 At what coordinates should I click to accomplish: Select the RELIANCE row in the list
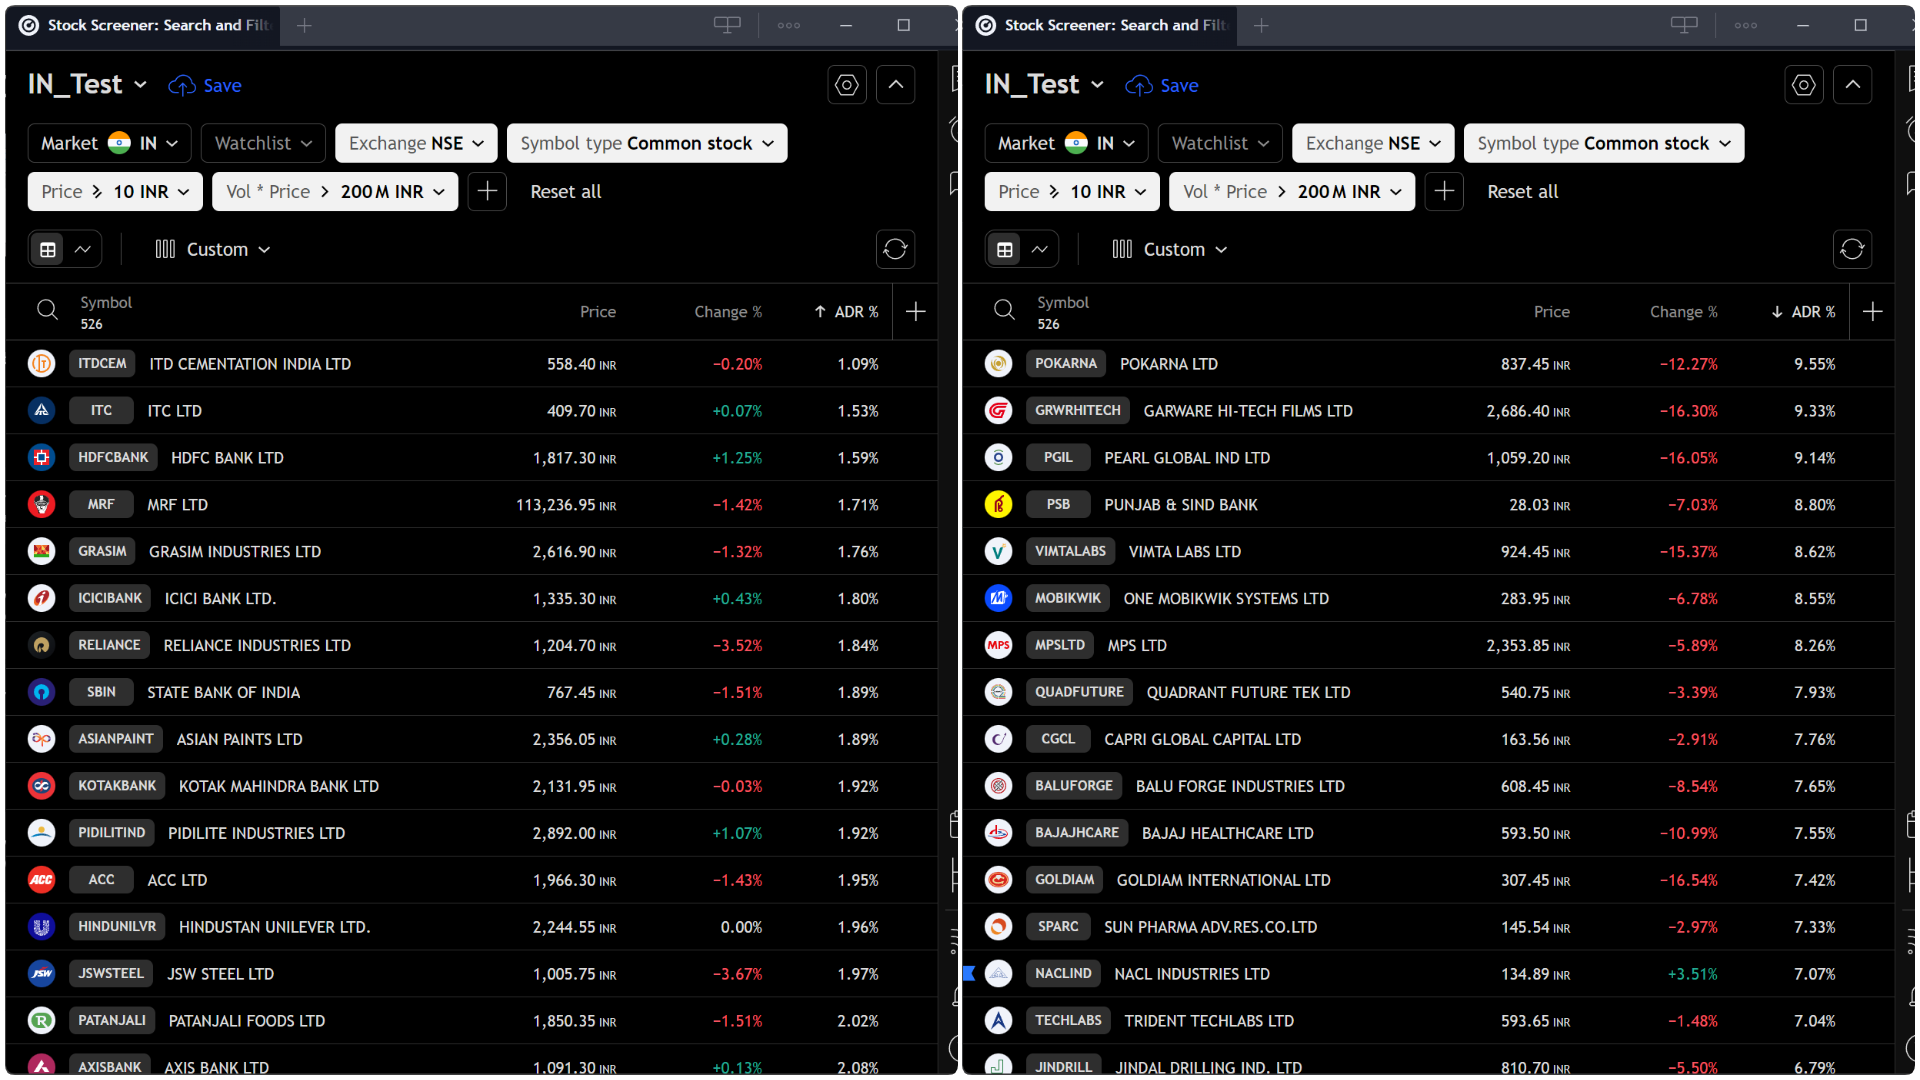[x=256, y=645]
